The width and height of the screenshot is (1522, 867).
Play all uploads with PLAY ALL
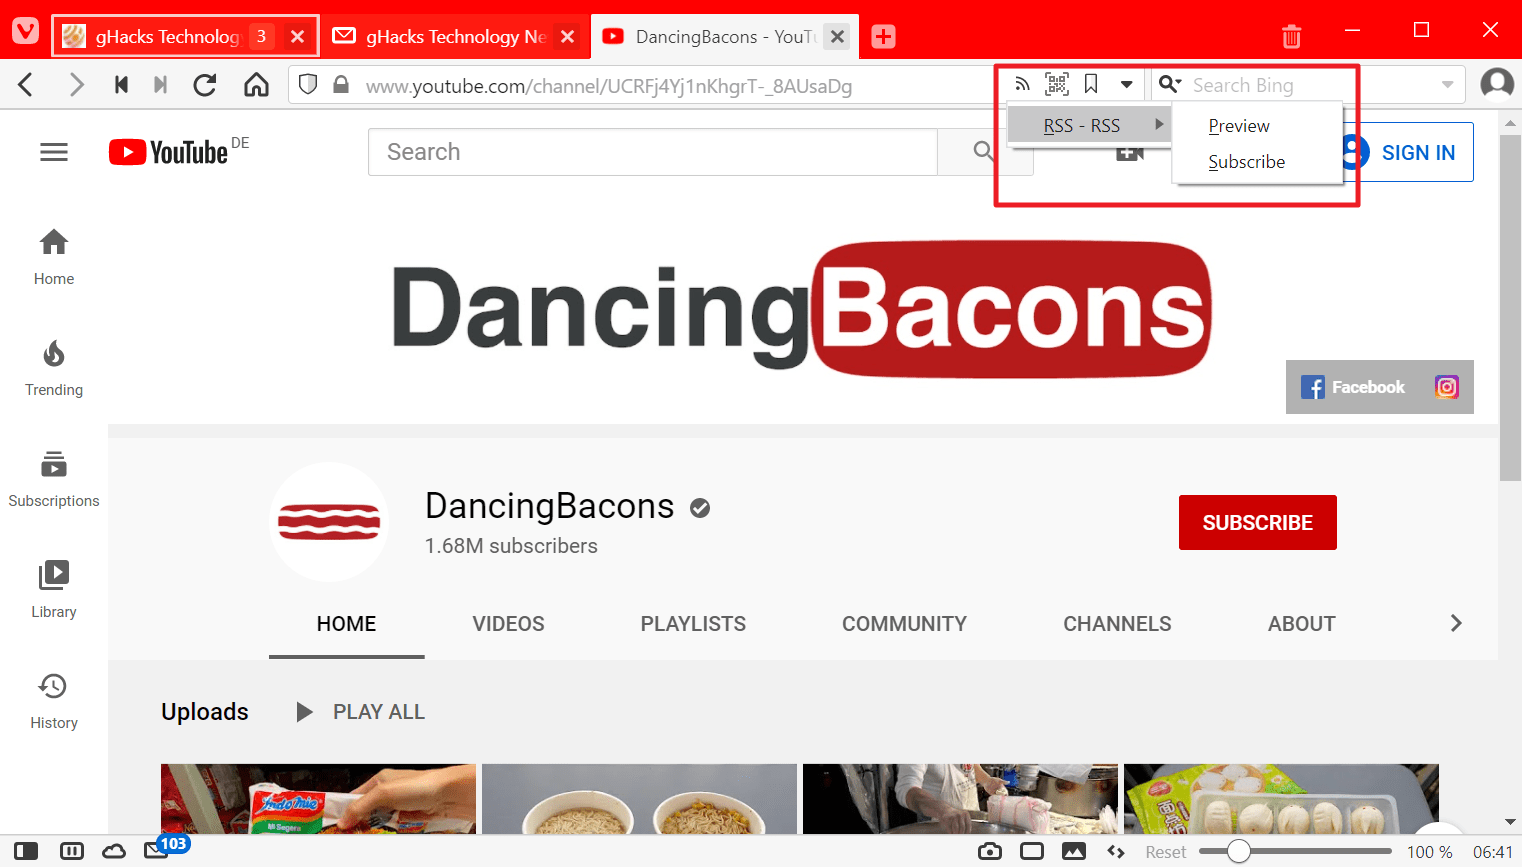(360, 712)
